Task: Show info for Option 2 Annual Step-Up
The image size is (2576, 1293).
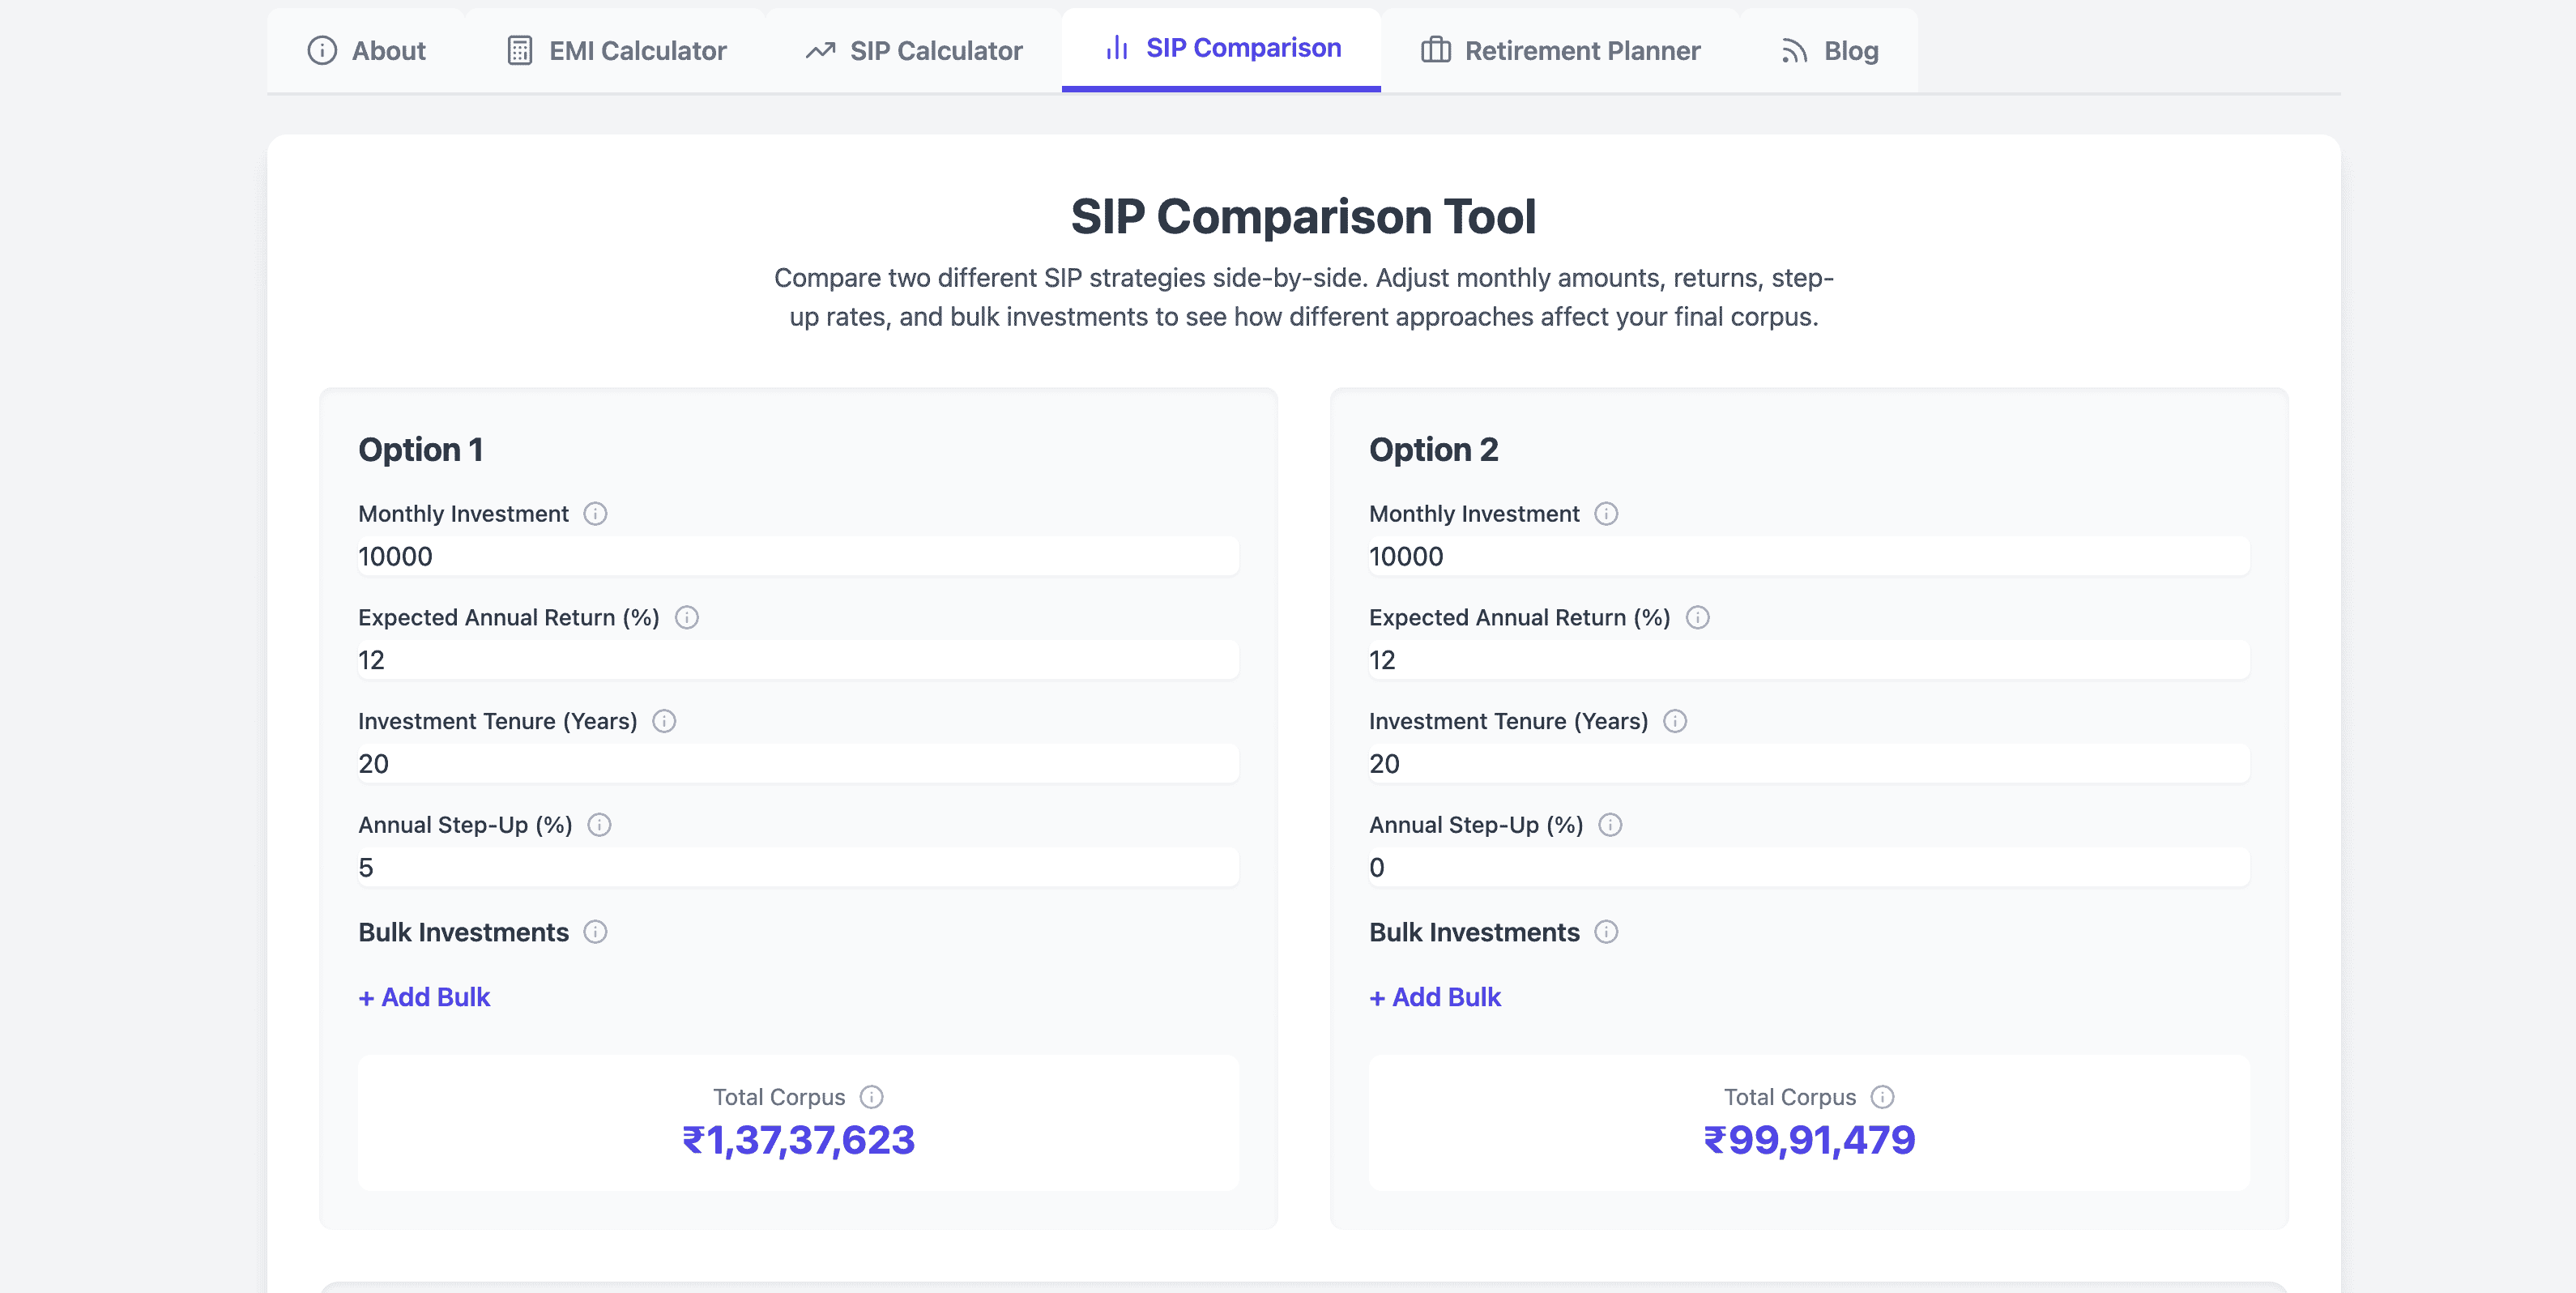Action: click(x=1610, y=825)
